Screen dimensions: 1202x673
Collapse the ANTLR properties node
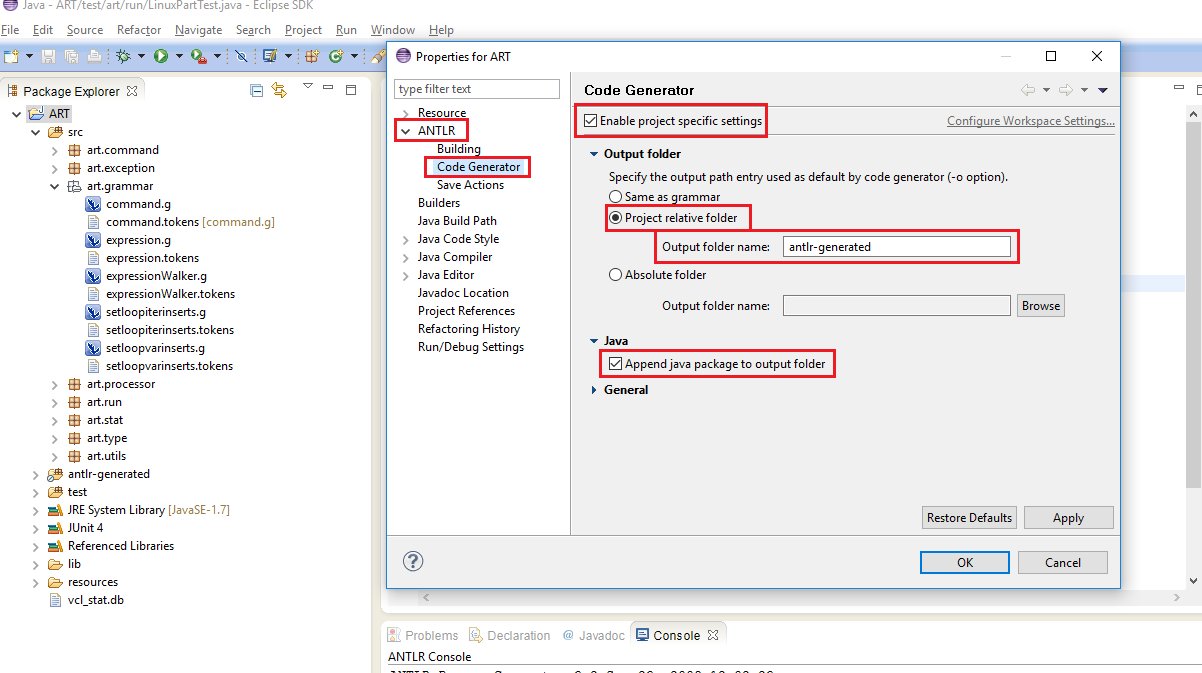point(405,131)
